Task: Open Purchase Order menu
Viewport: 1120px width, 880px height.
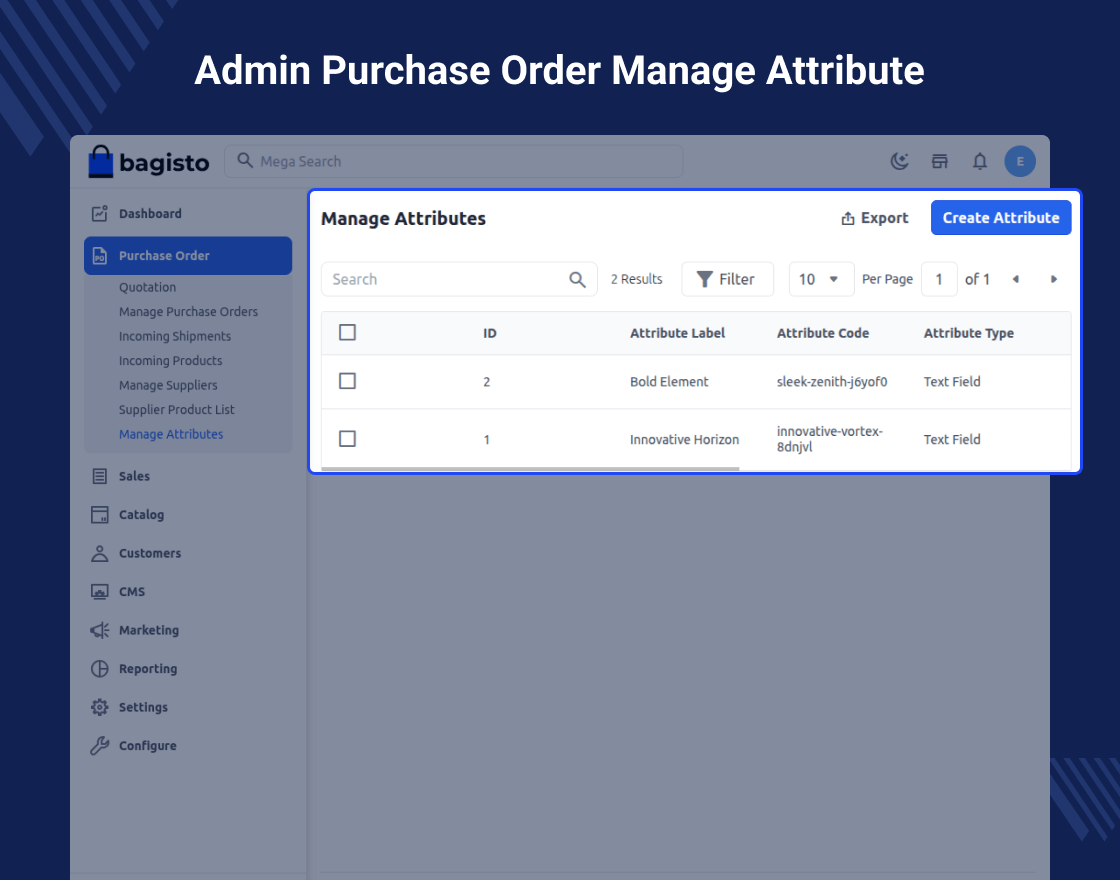Action: [188, 256]
